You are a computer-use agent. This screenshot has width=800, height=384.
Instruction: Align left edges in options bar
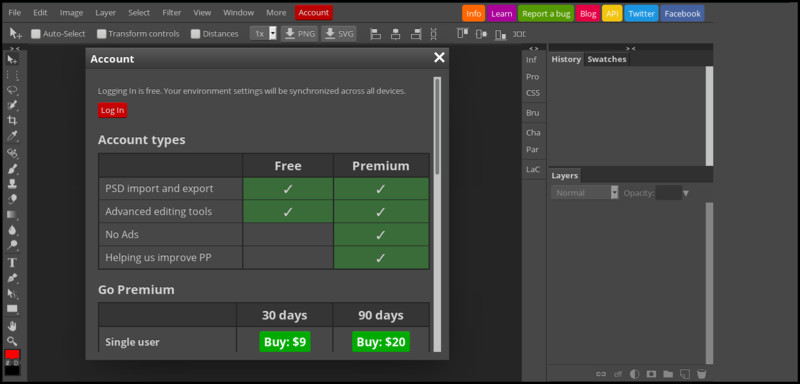click(x=376, y=34)
